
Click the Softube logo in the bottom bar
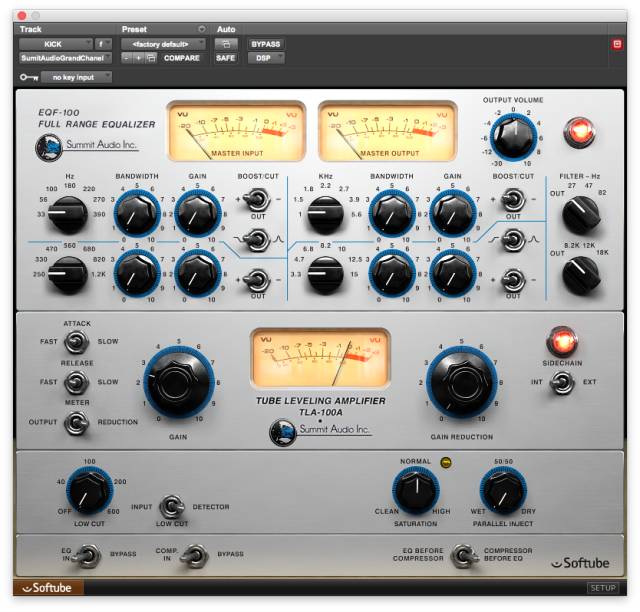click(x=48, y=588)
